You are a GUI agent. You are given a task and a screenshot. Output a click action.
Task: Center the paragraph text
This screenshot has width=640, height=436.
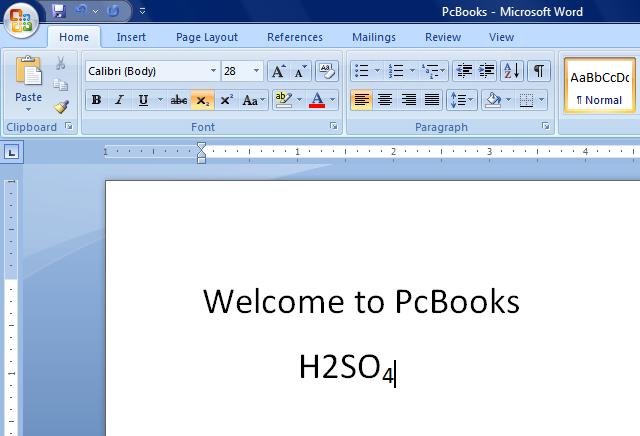pyautogui.click(x=385, y=100)
